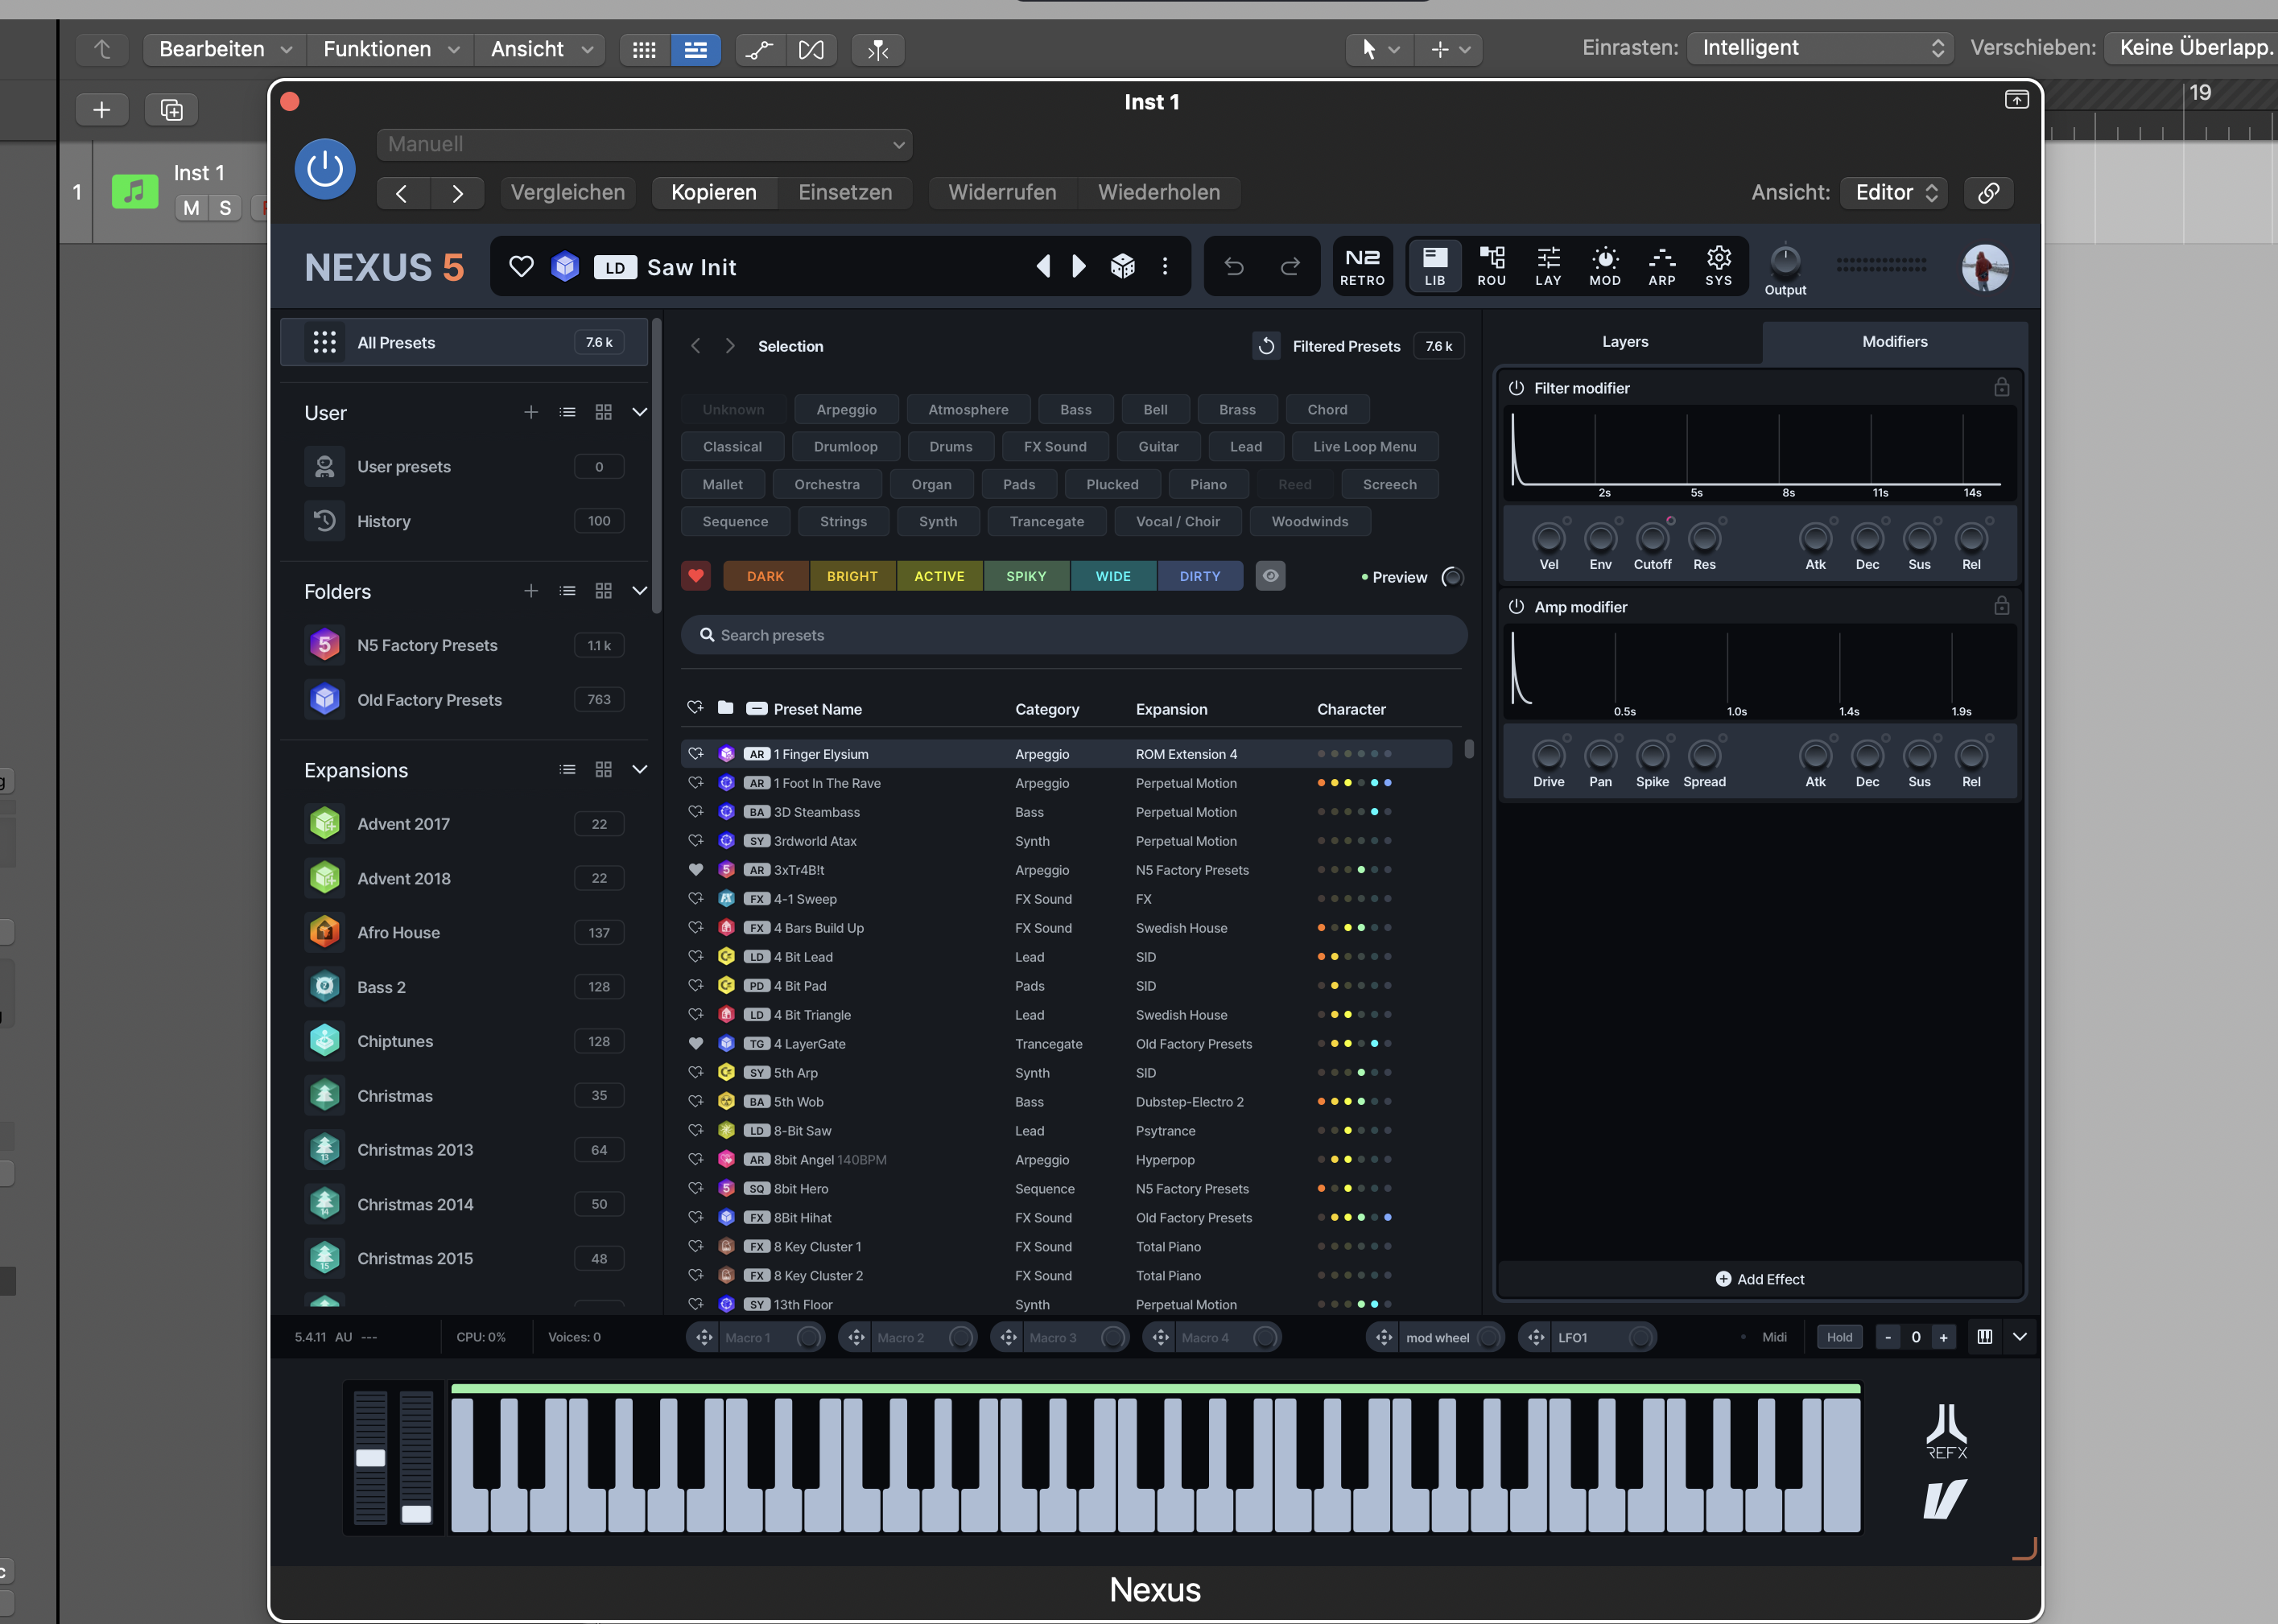Click the Nexus redo arrow
Viewport: 2278px width, 1624px height.
click(1291, 266)
